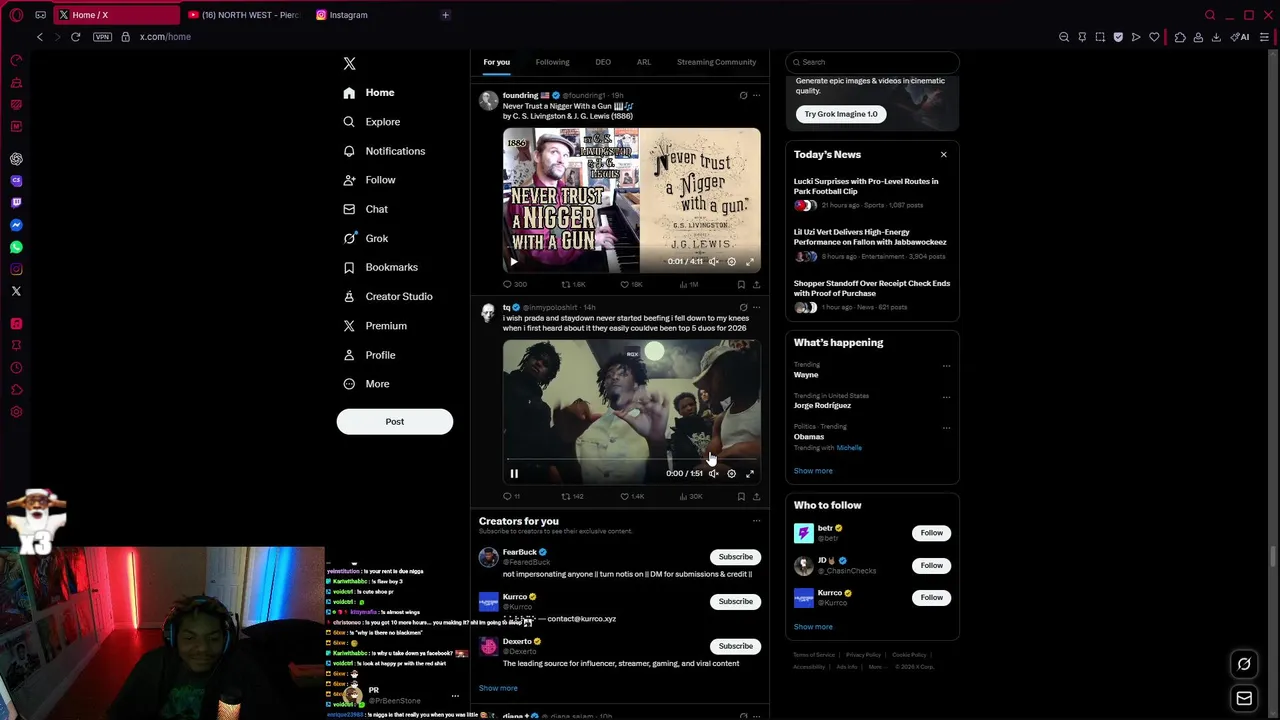Unmute the foundring video
1280x720 pixels.
tap(713, 261)
